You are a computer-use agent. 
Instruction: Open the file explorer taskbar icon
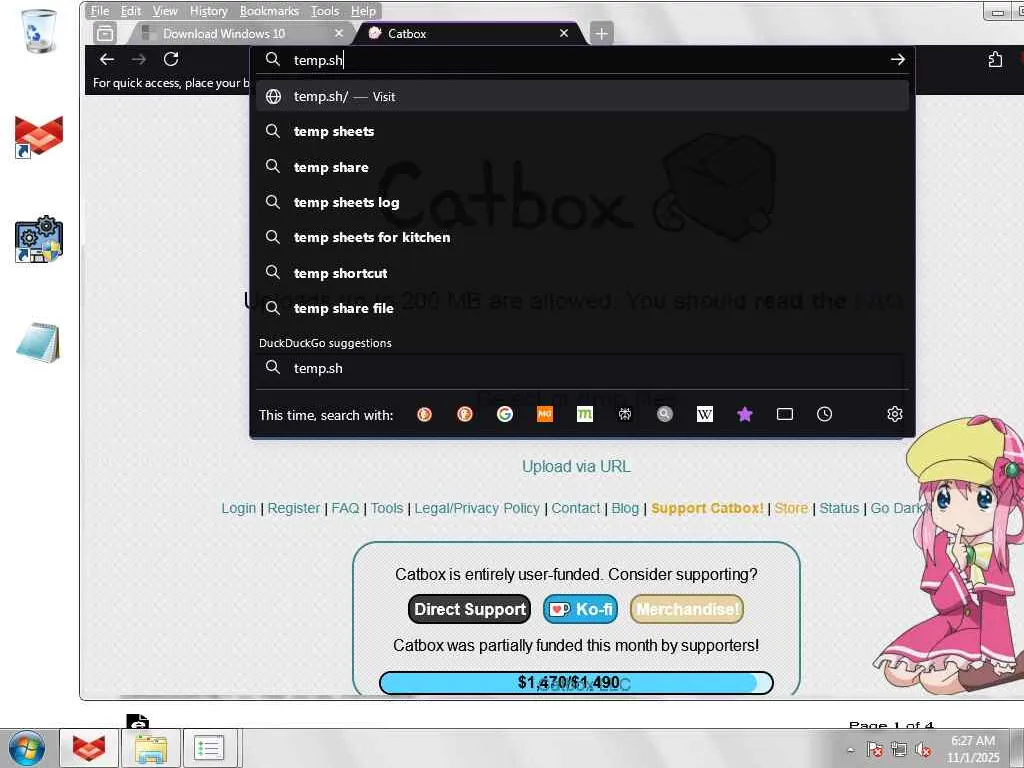pos(150,748)
